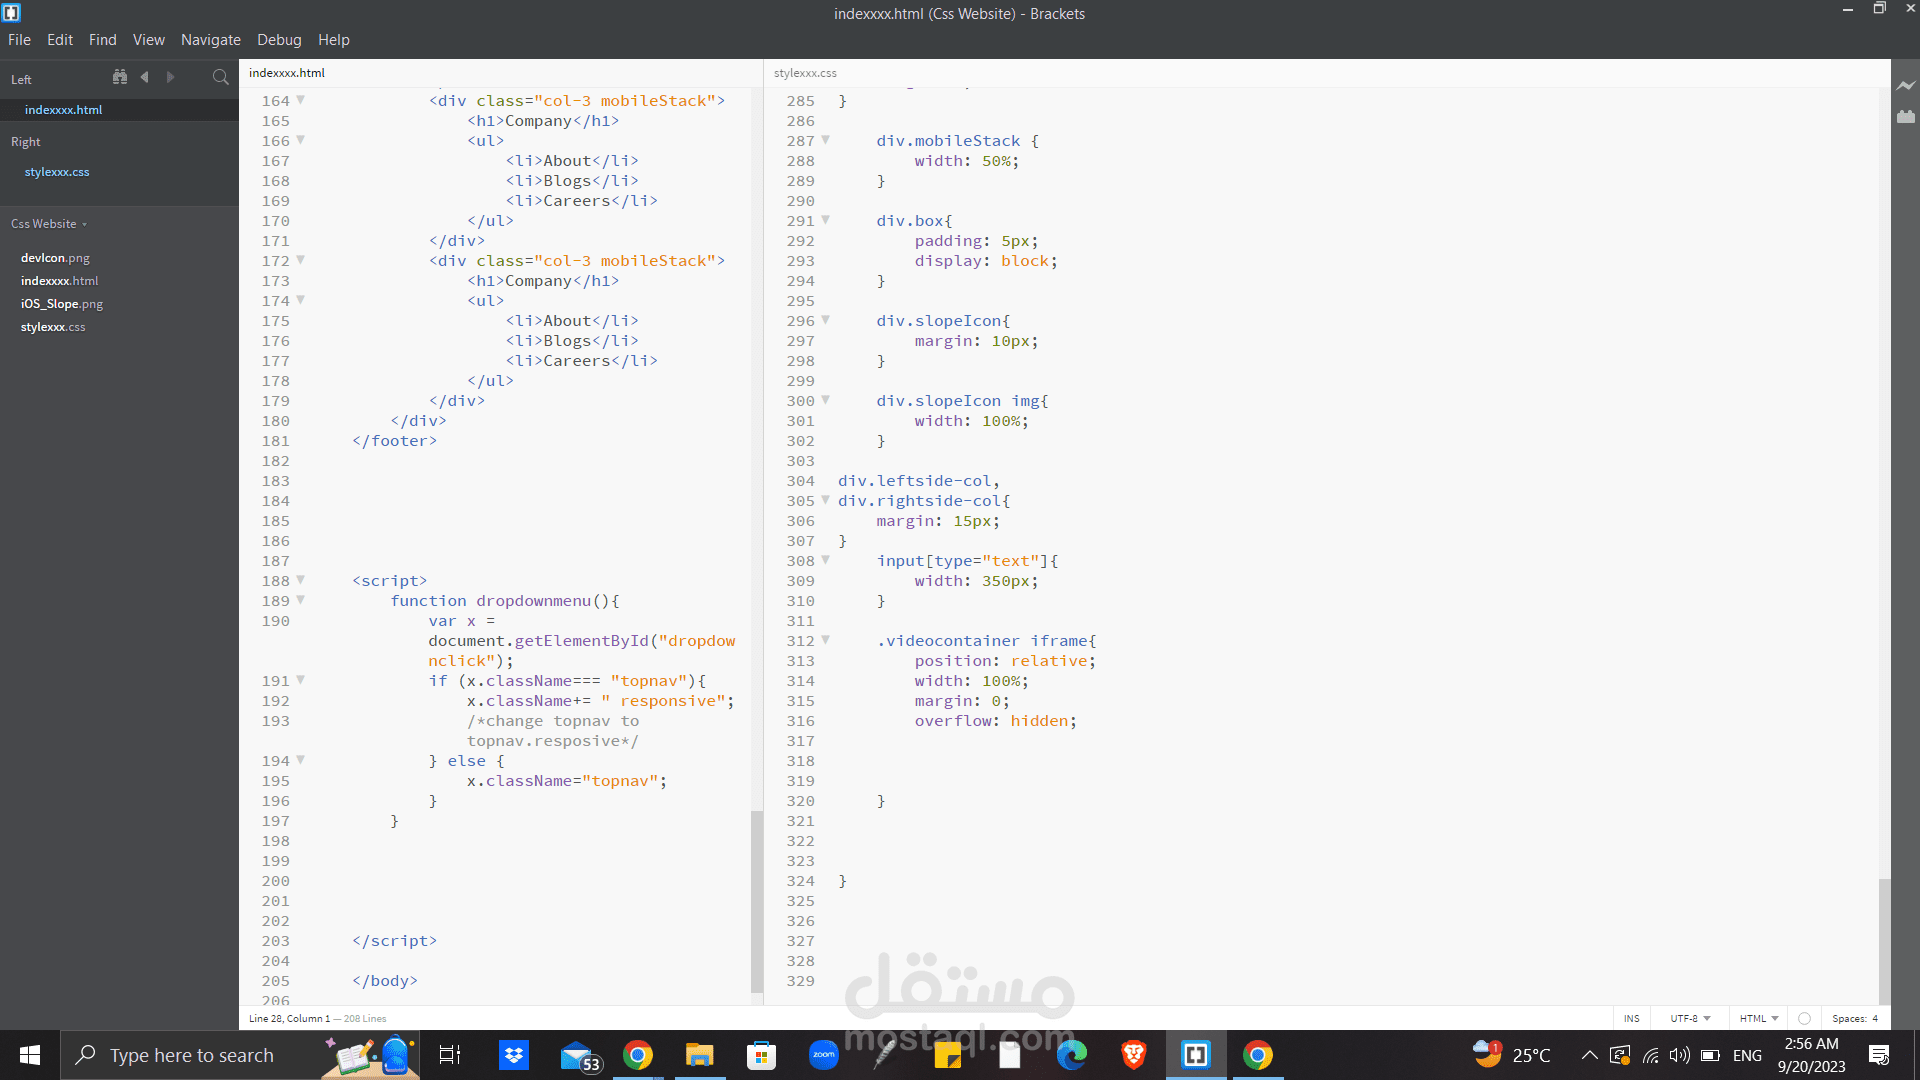The height and width of the screenshot is (1080, 1920).
Task: Select stylexxx.css in the Right working set
Action: pos(57,172)
